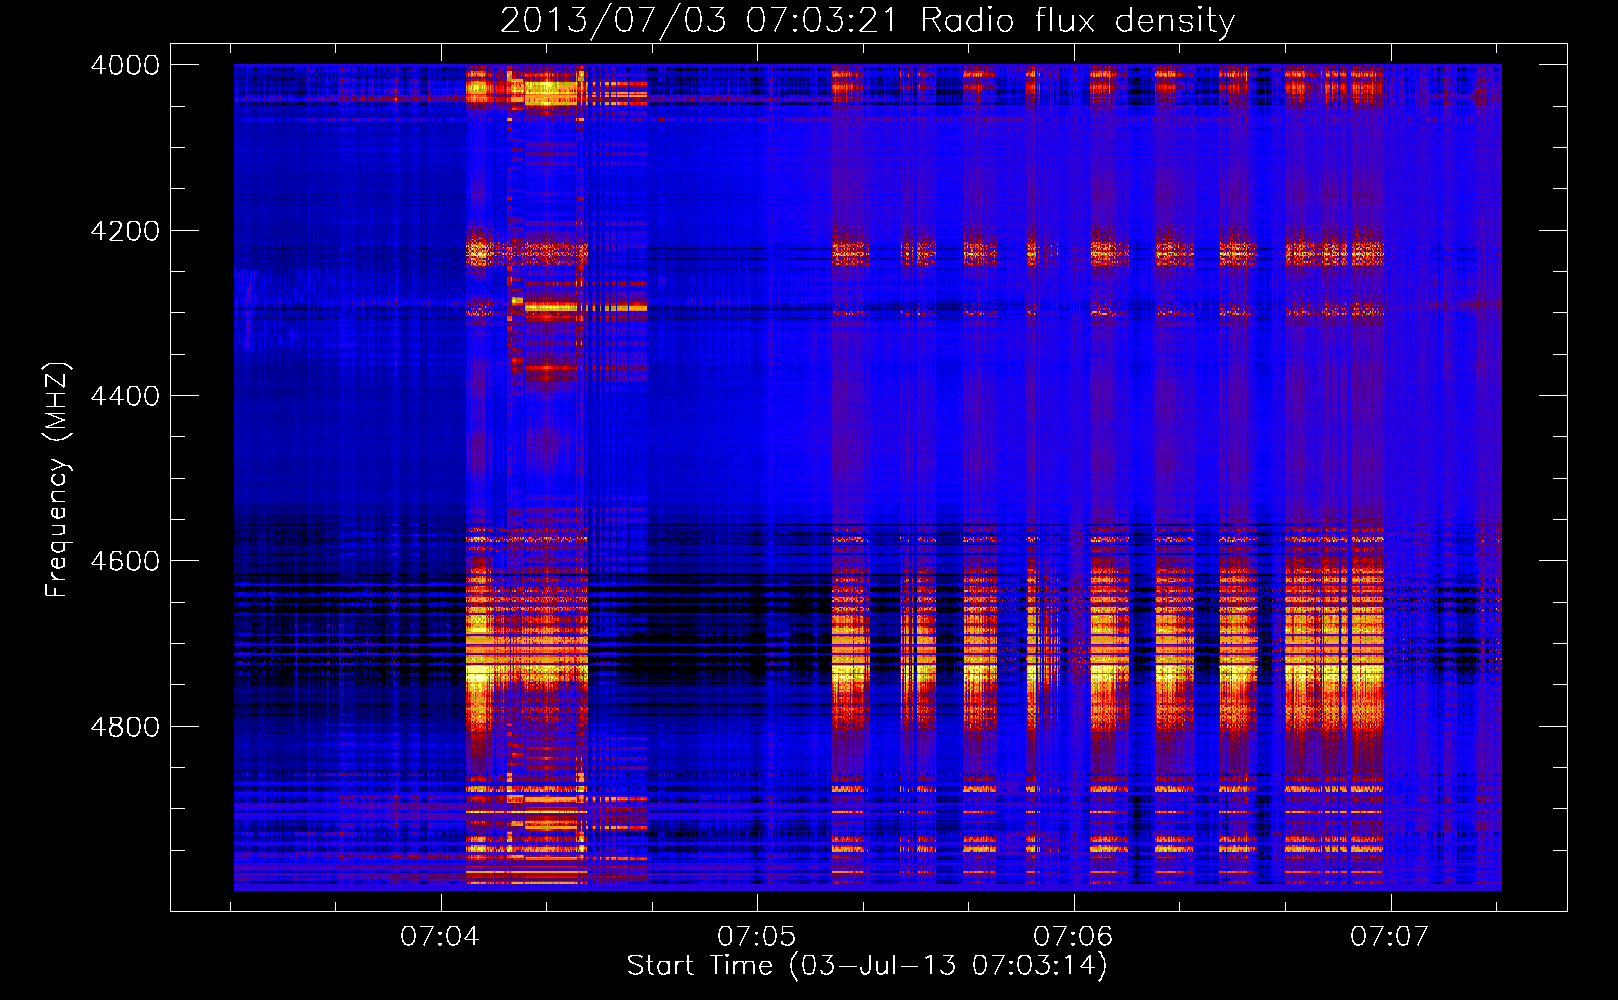Click the 4000 frequency tick label
The image size is (1618, 1000).
click(125, 65)
